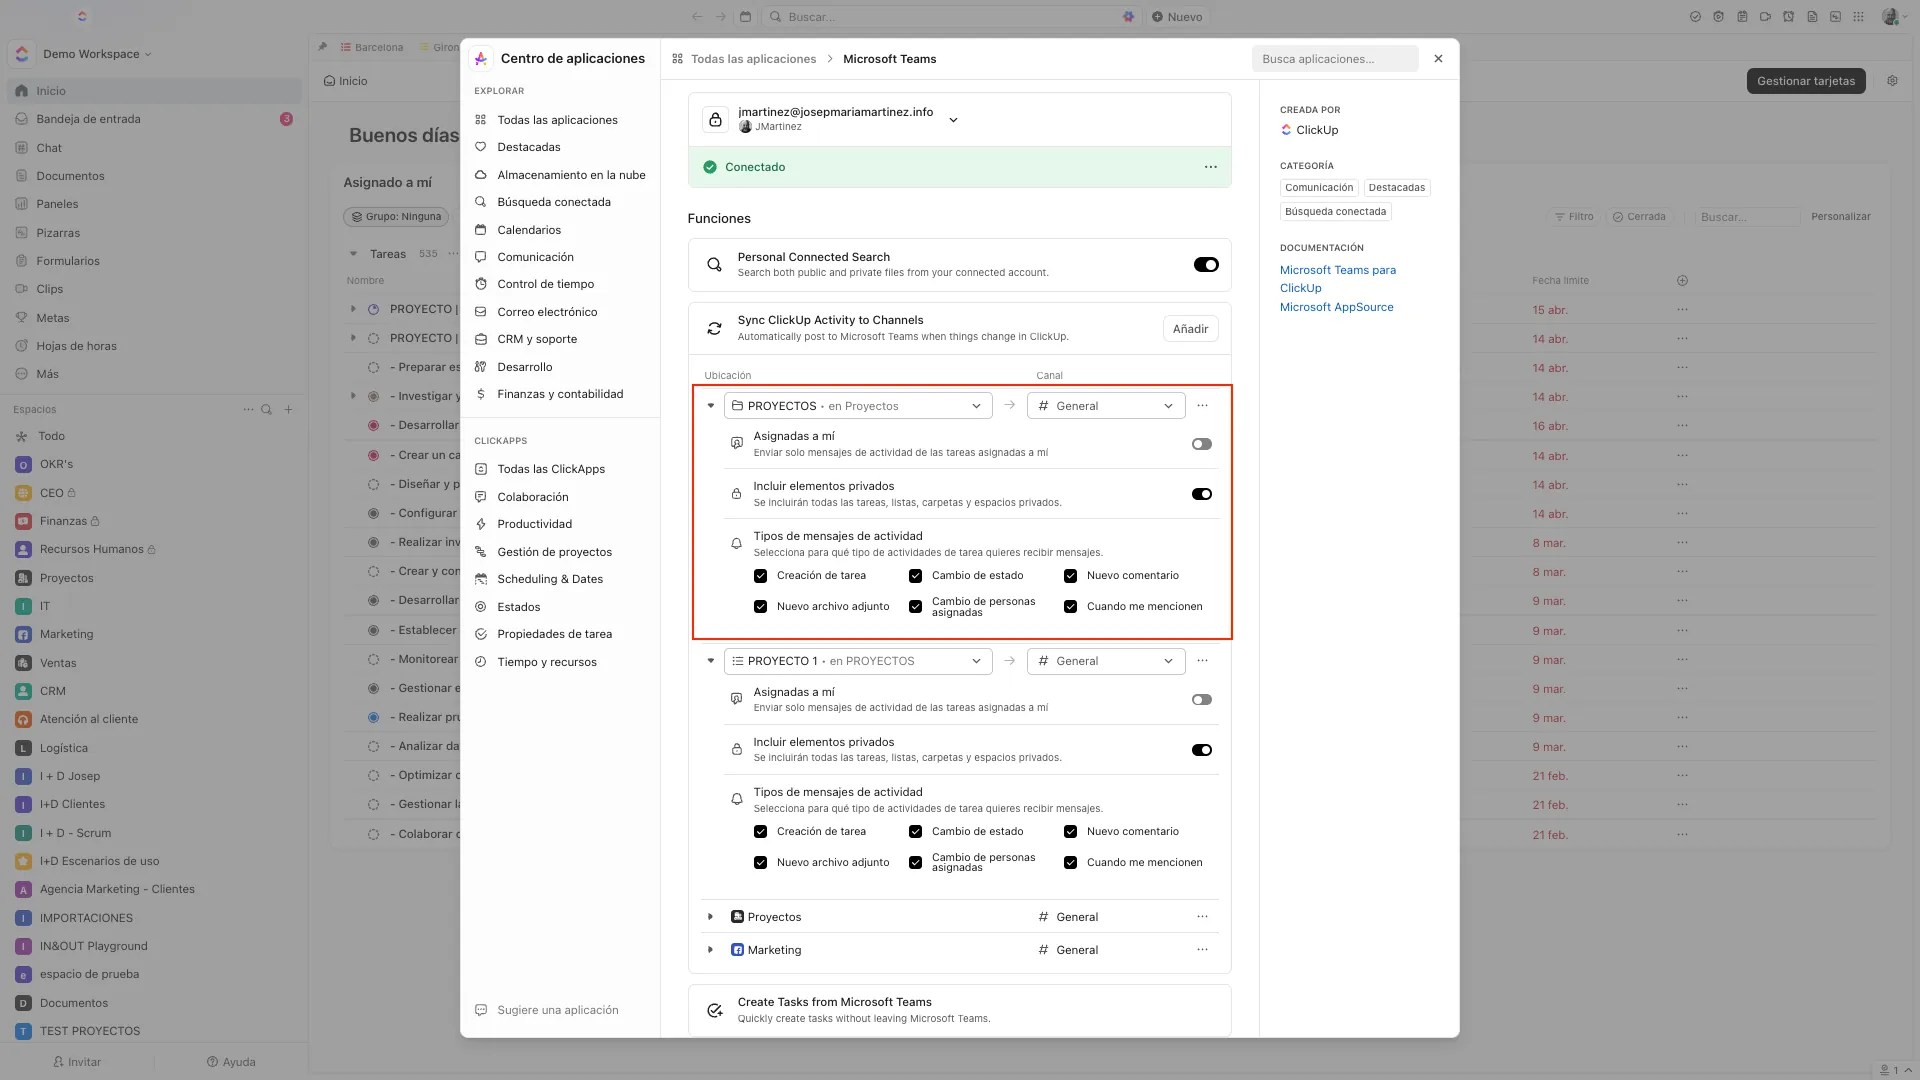Open Comunicación category in sidebar

coord(535,257)
